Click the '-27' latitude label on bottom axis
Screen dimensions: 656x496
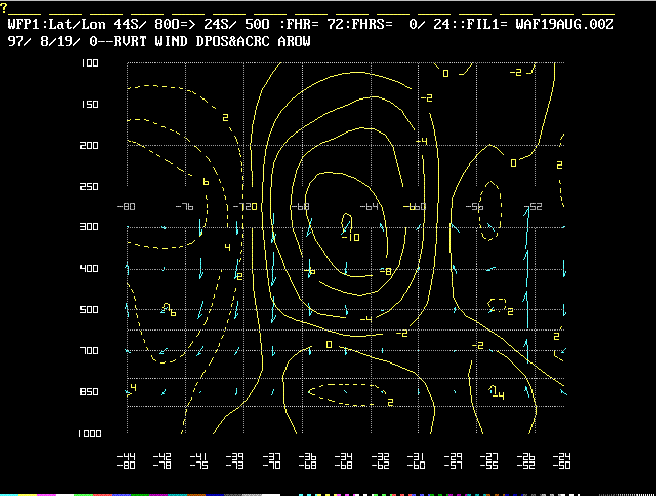tap(489, 456)
